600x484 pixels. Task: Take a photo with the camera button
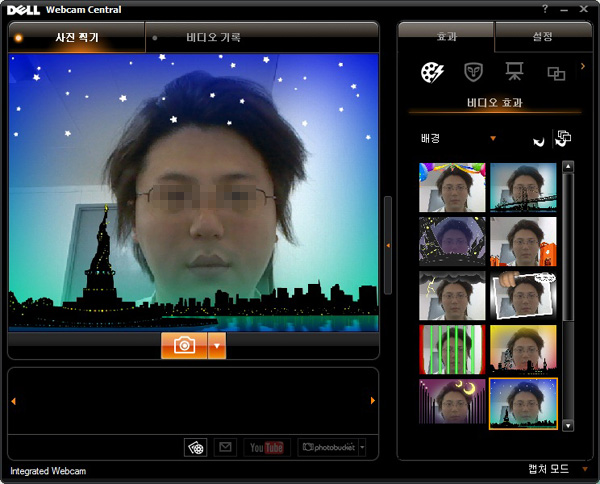[x=184, y=345]
